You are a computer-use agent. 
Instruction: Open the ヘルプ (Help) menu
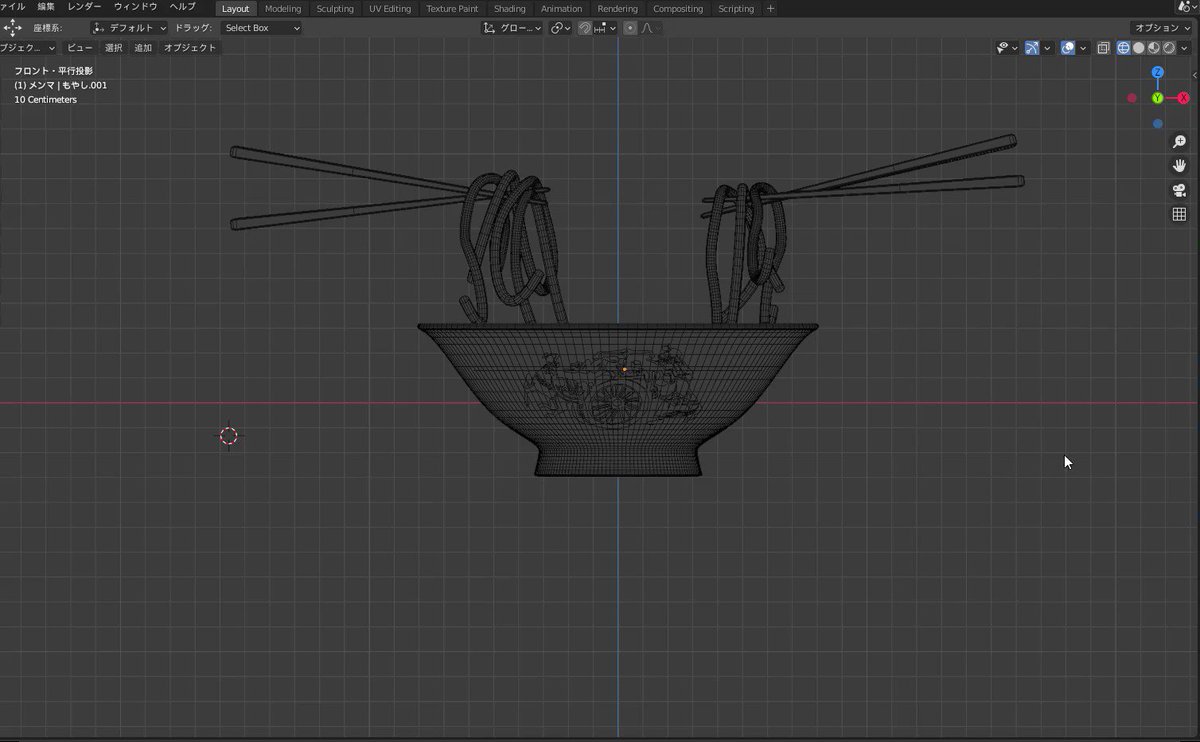[x=182, y=7]
